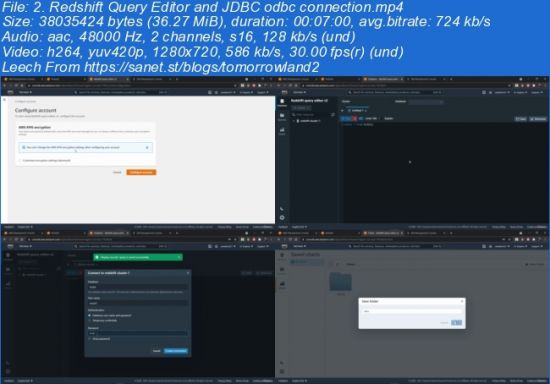The width and height of the screenshot is (550, 384).
Task: Open the Create dropdown under Redshift query editor v2
Action: click(301, 107)
